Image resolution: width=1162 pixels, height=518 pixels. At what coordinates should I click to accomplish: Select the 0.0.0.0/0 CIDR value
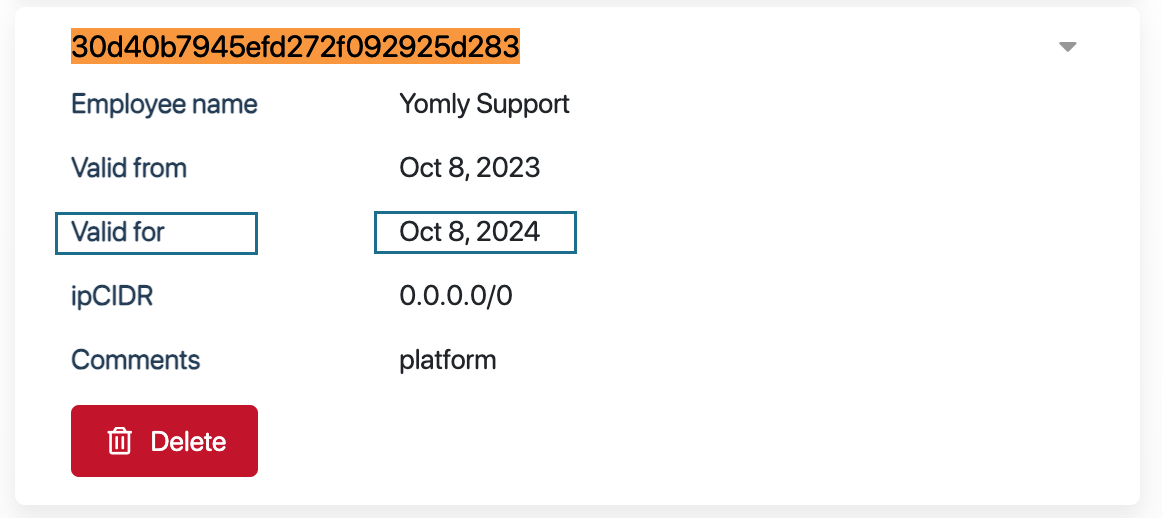(x=455, y=296)
